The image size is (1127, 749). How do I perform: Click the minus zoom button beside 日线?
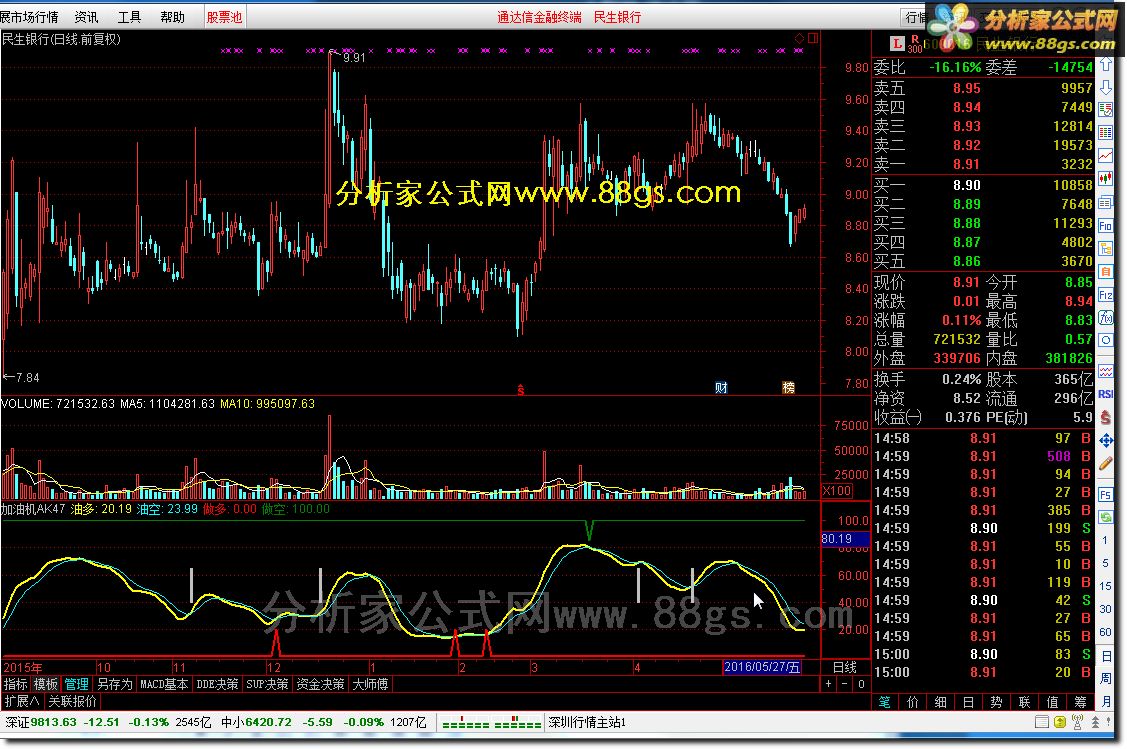coord(845,684)
